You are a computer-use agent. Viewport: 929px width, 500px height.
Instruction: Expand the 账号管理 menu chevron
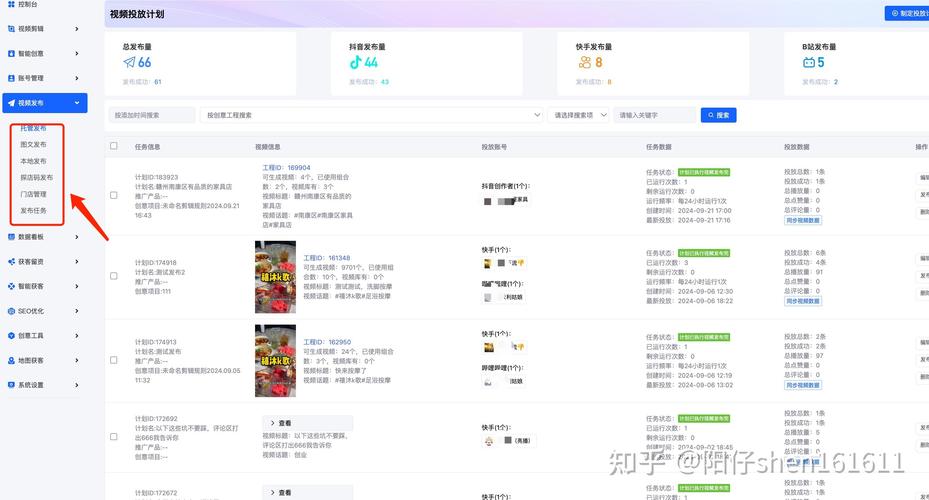[x=76, y=78]
